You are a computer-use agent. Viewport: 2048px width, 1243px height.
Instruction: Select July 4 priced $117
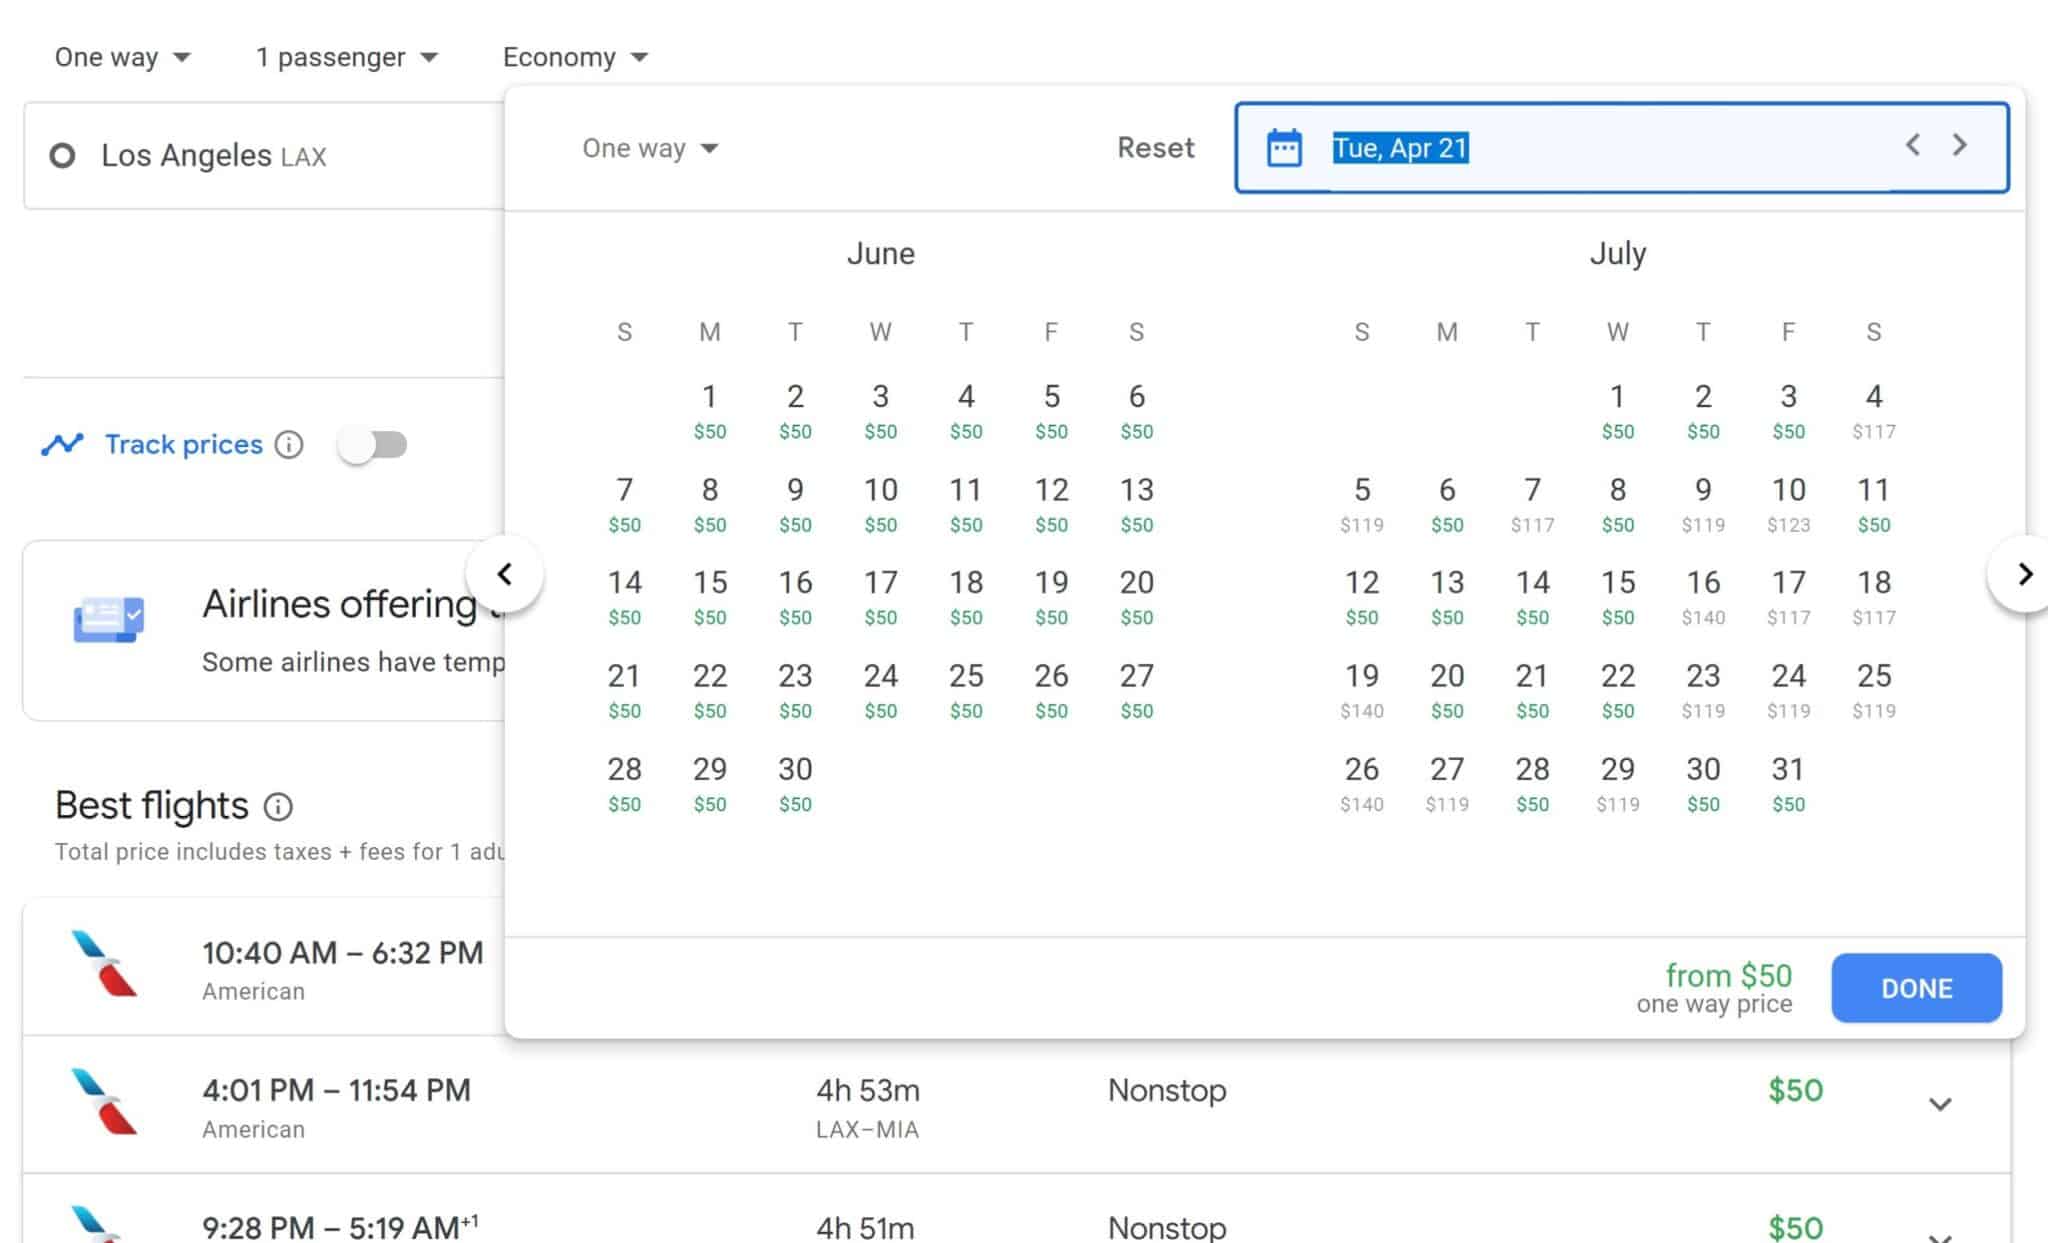point(1874,411)
